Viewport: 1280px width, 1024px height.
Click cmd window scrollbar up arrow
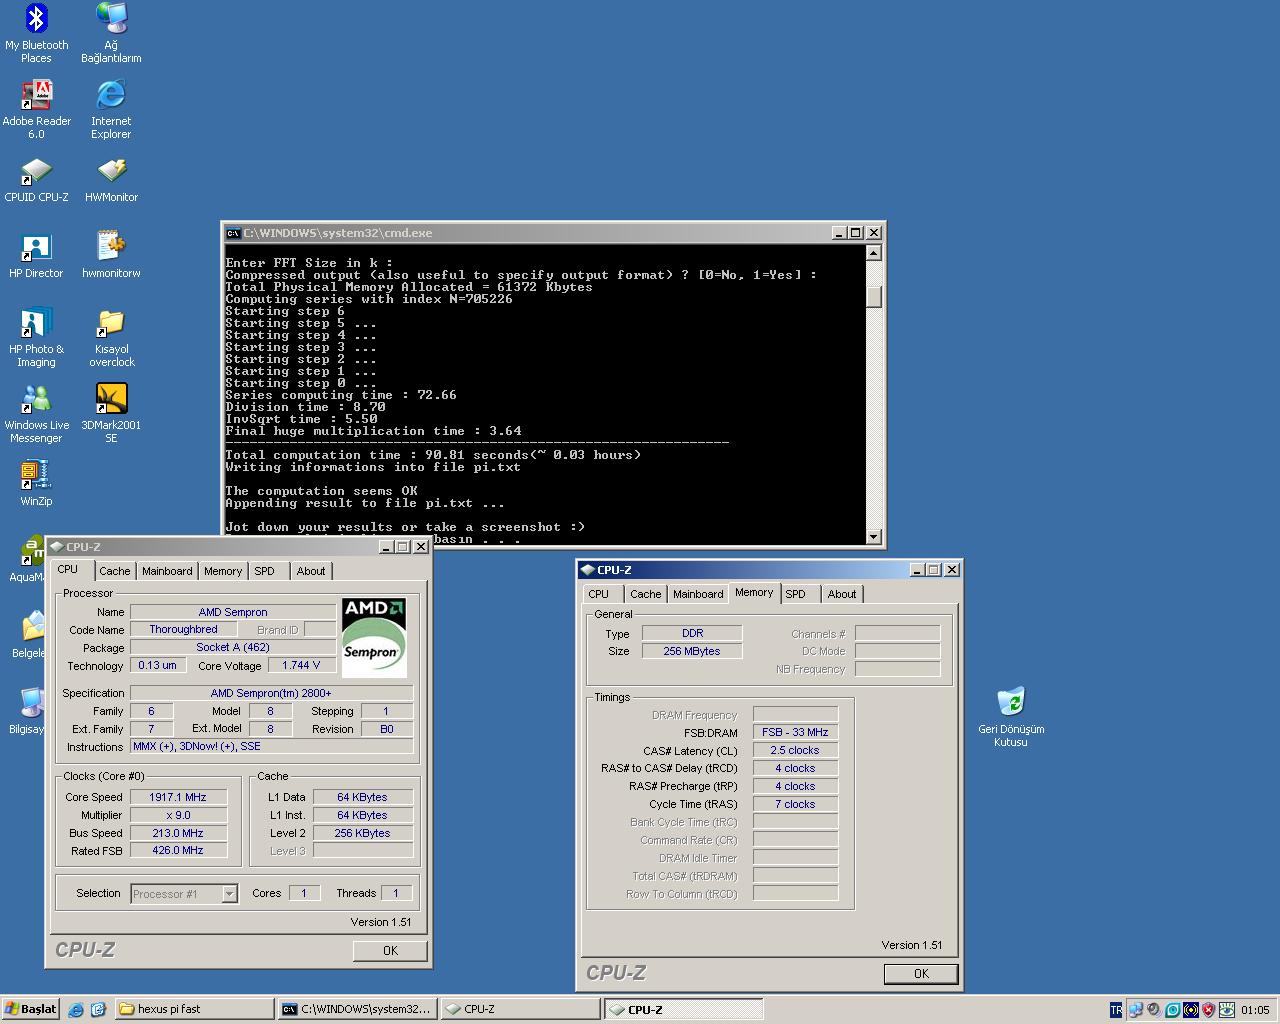pos(874,253)
